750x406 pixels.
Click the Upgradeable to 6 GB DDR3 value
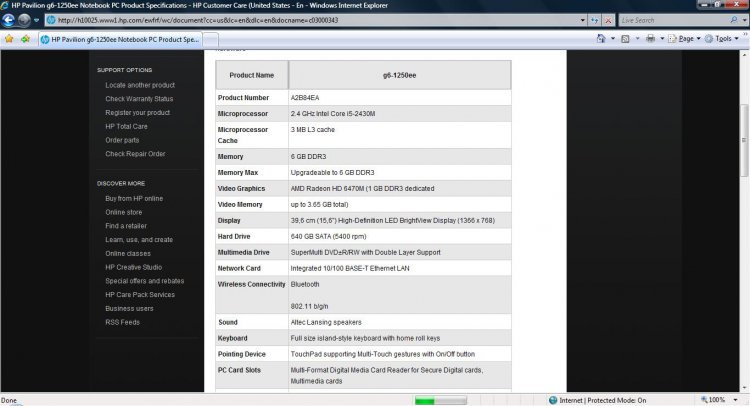(332, 173)
